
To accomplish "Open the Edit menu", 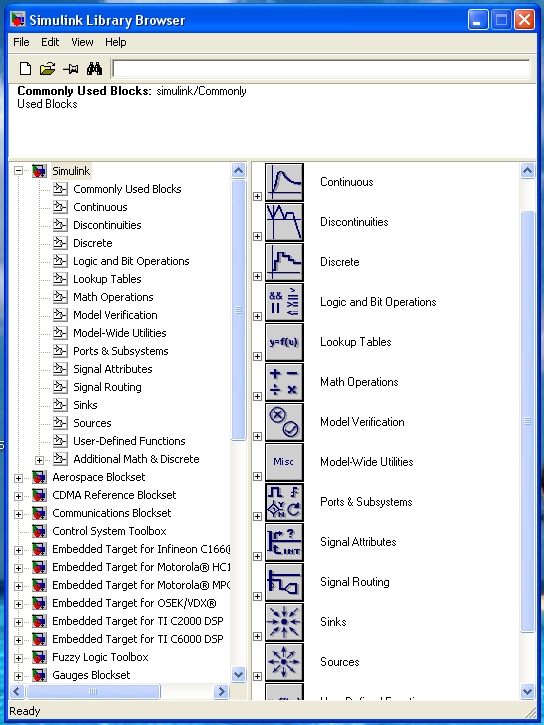I will (x=50, y=42).
